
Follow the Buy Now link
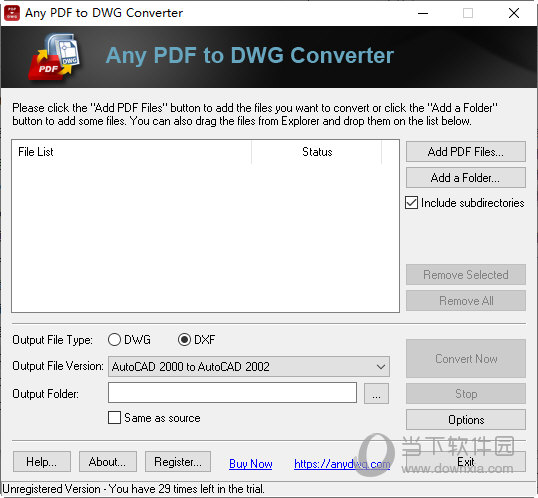(x=250, y=464)
